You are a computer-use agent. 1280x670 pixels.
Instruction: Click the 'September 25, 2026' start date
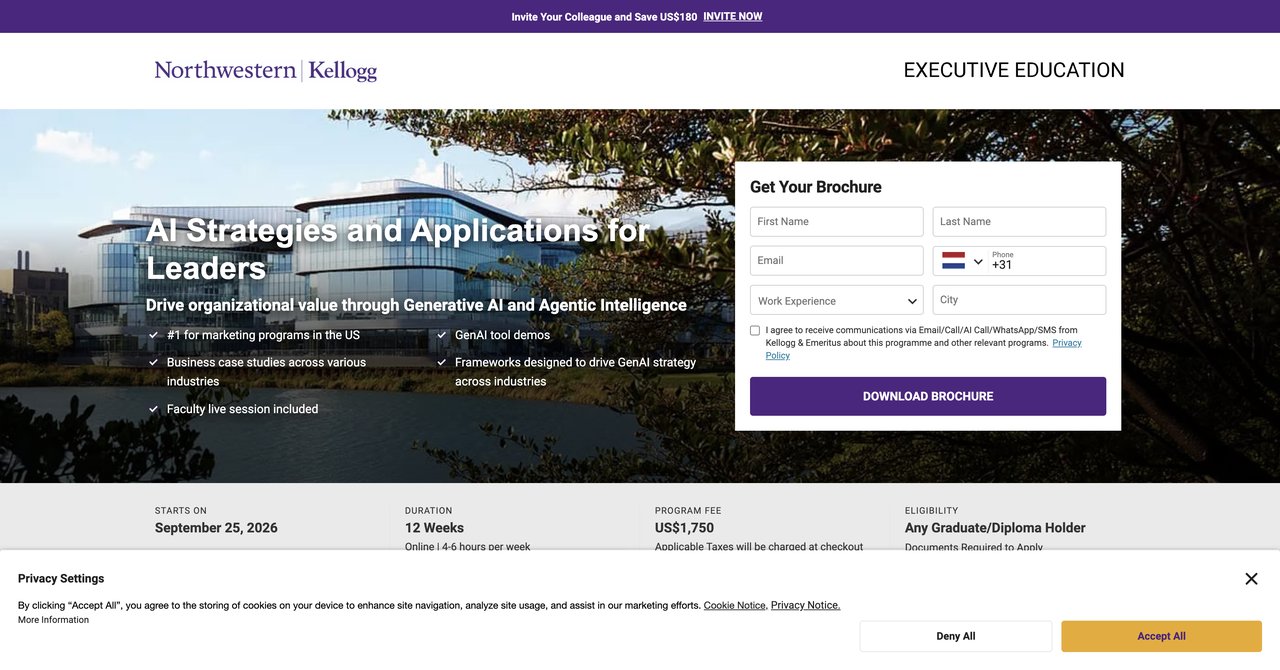click(x=216, y=528)
